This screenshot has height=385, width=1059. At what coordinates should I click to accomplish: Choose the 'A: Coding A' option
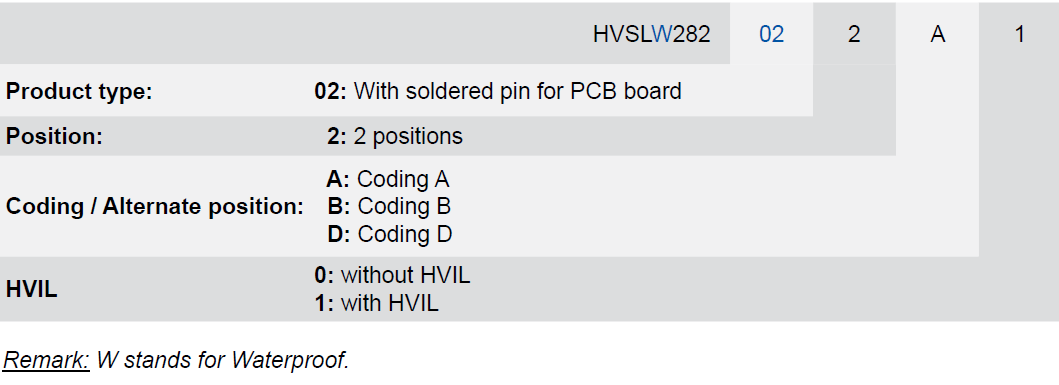(x=388, y=179)
